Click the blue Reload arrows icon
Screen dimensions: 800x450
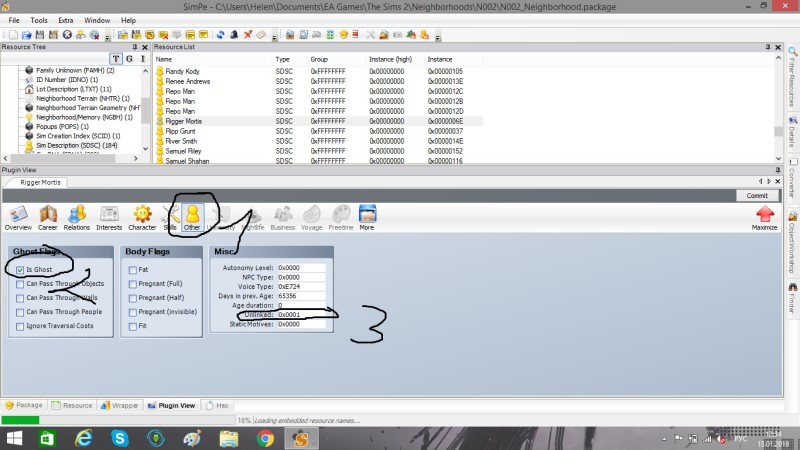[x=220, y=35]
